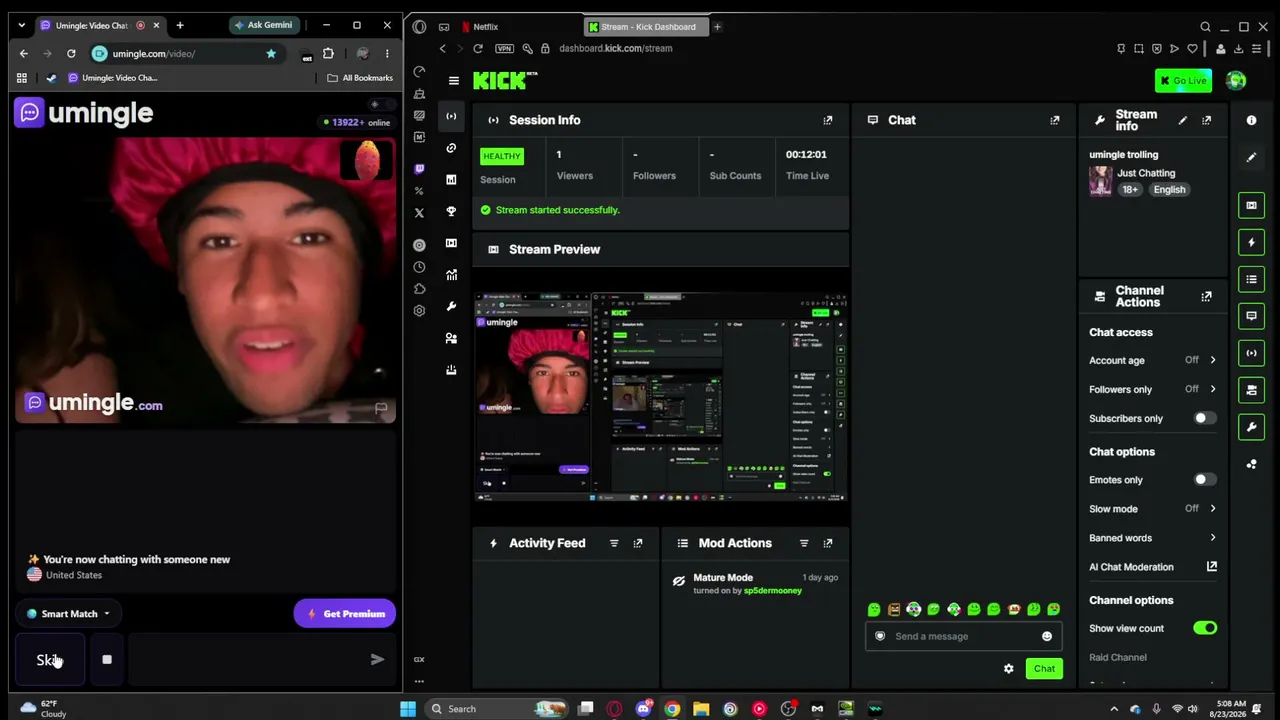Send the Umingle message with the arrow icon
Viewport: 1280px width, 720px height.
377,660
